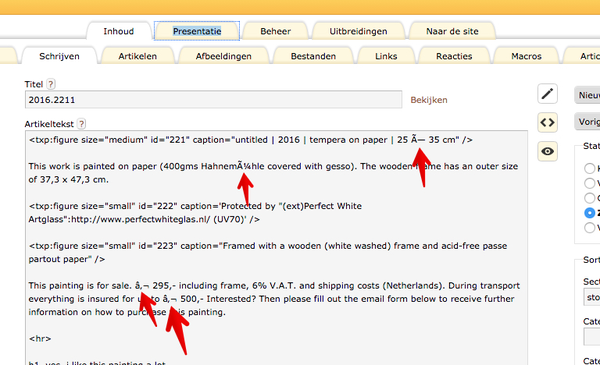Select the Naar de site tab
This screenshot has width=600, height=365.
452,31
